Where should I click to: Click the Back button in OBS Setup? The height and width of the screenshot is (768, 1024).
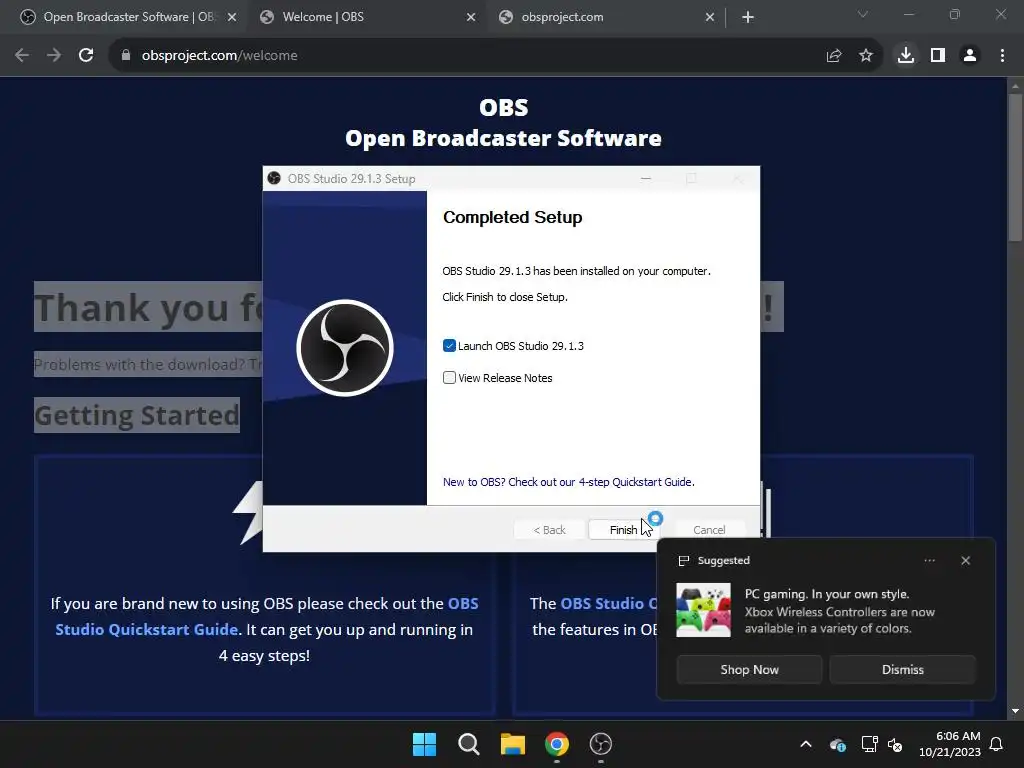pyautogui.click(x=549, y=530)
